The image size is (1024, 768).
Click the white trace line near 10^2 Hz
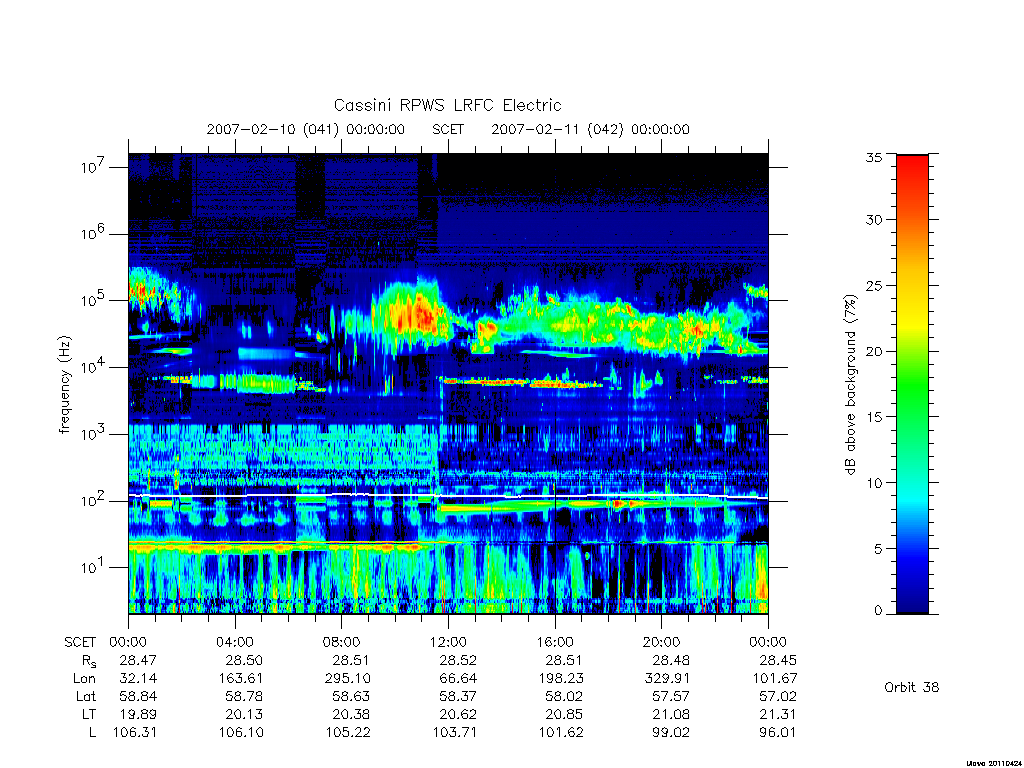448,496
